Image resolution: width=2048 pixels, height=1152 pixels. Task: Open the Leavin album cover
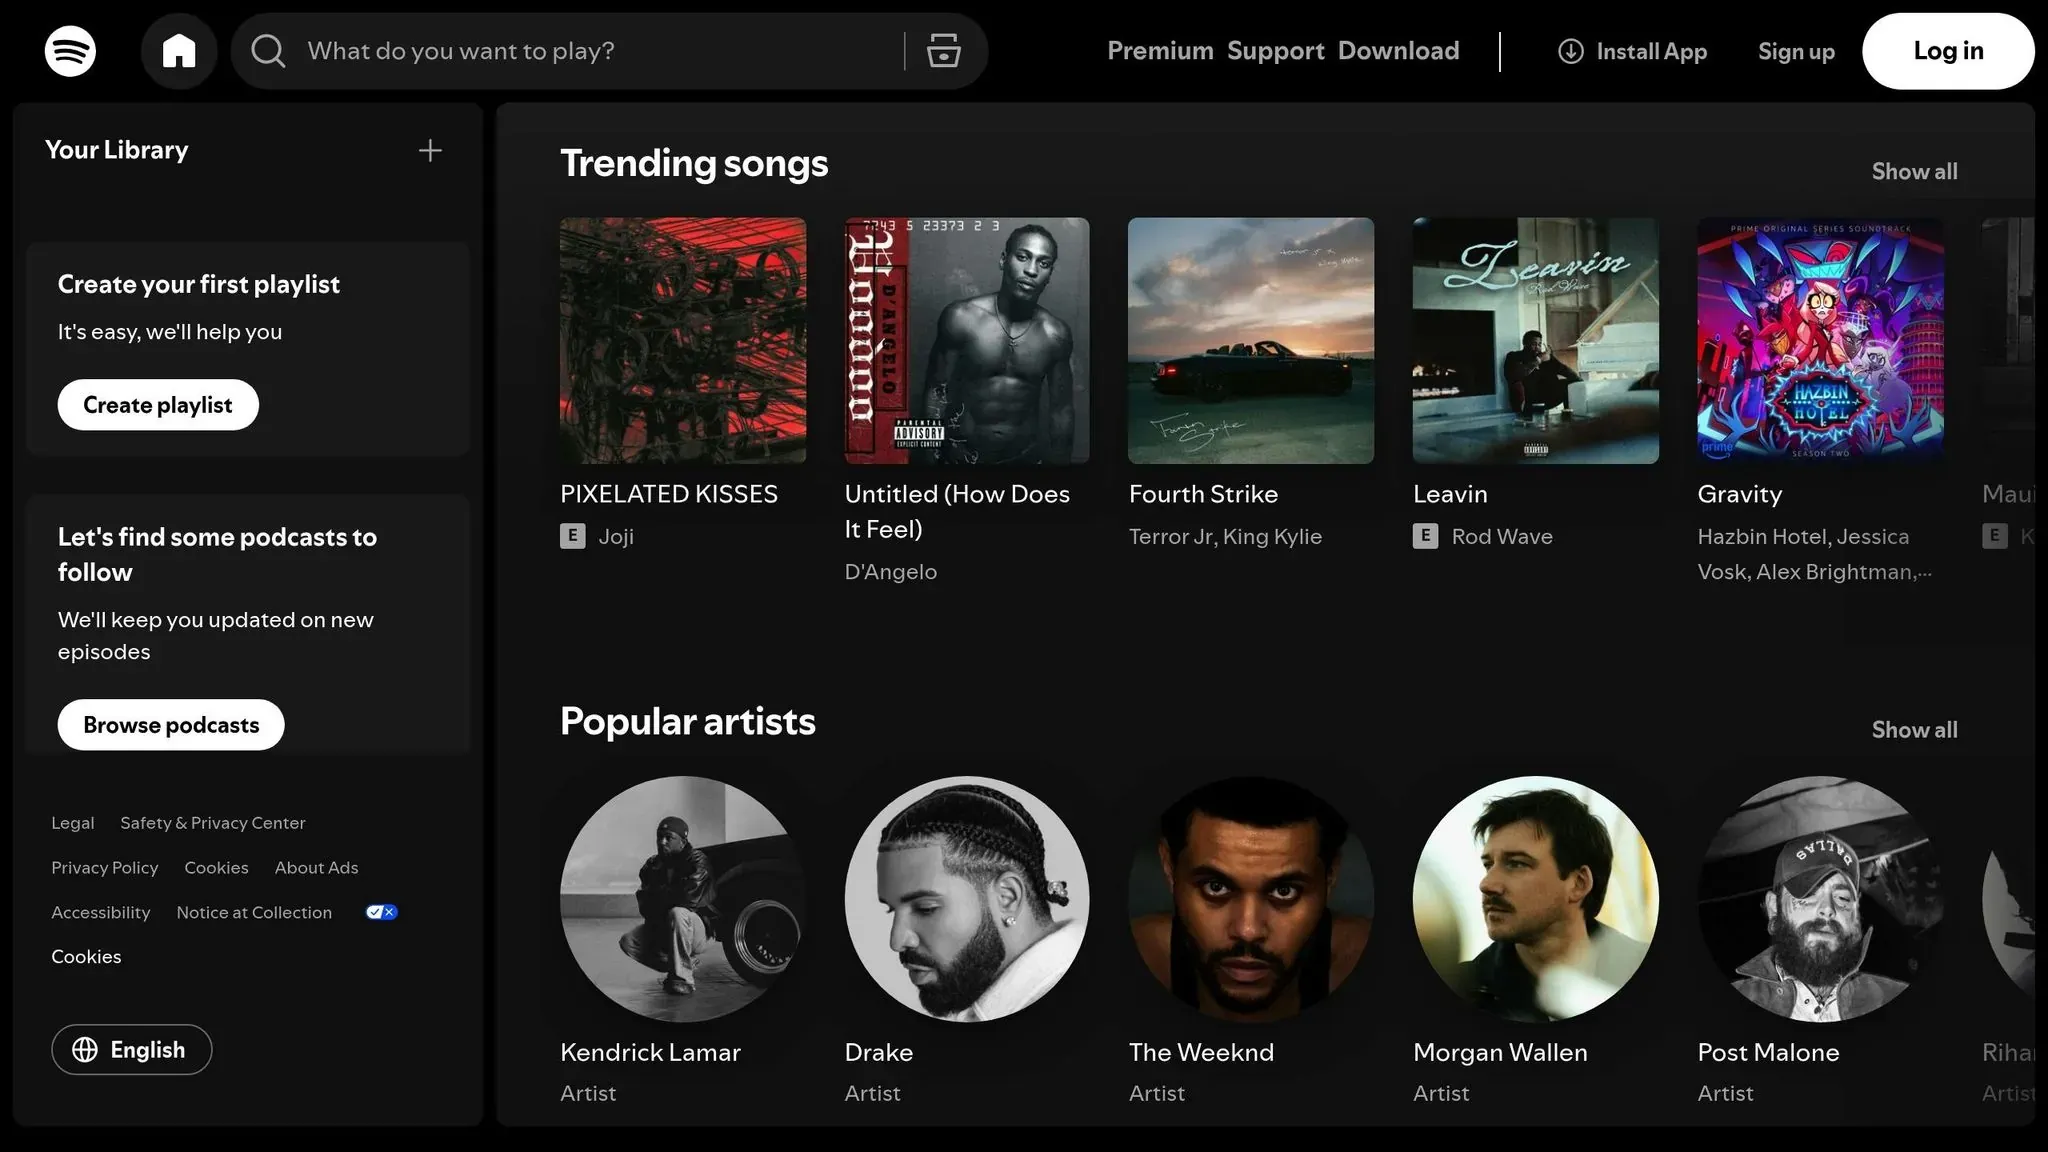1536,341
